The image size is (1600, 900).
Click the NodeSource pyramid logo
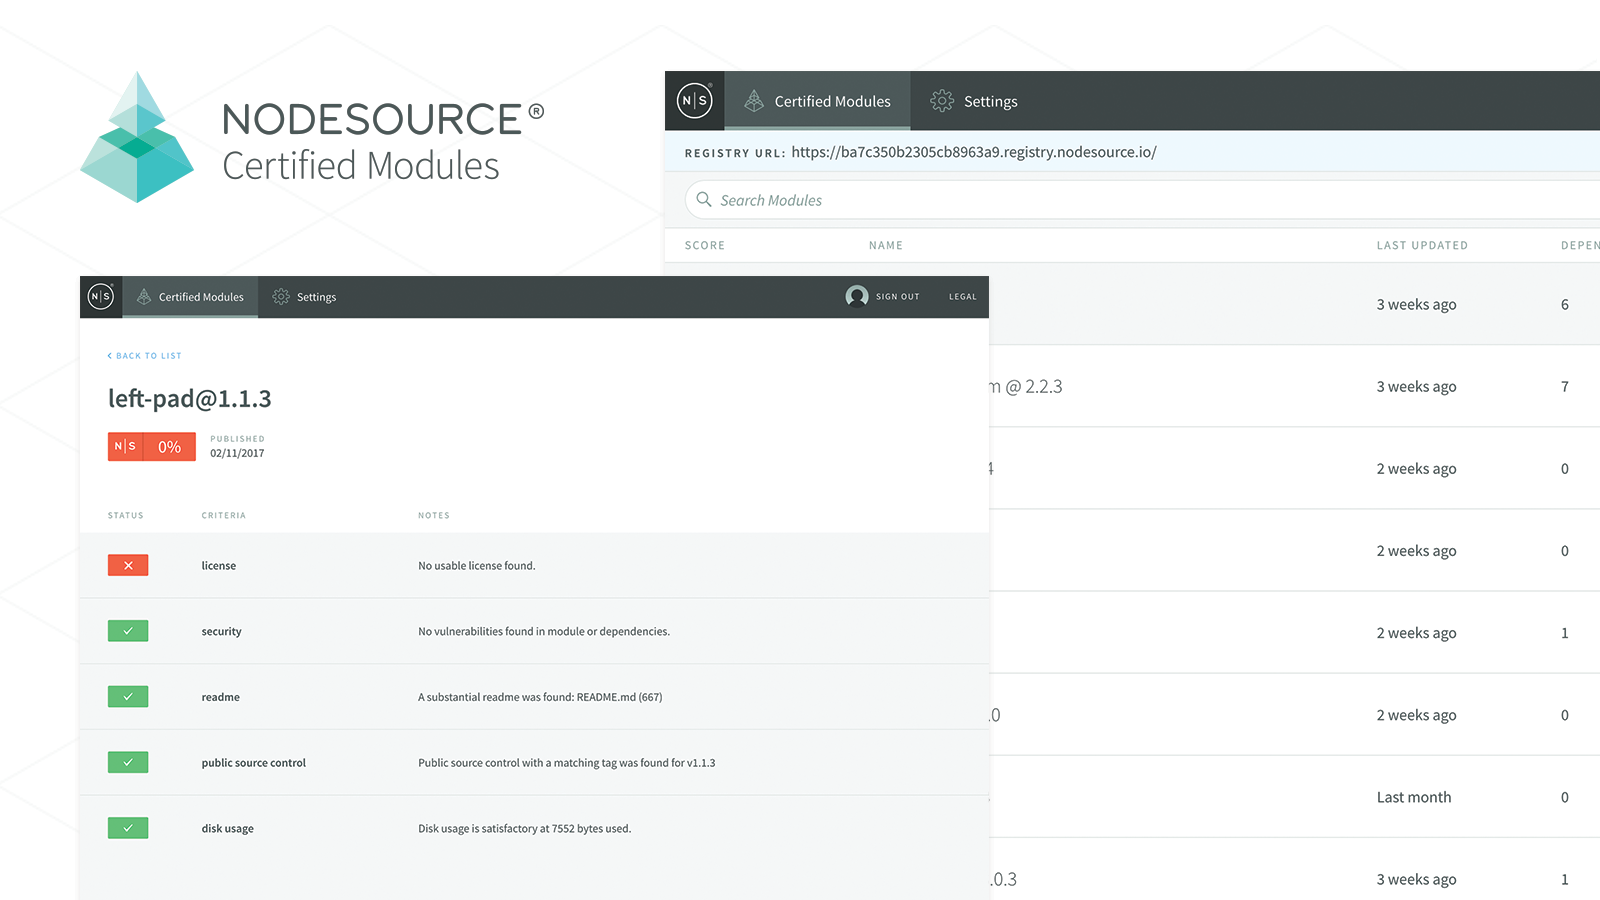pyautogui.click(x=137, y=137)
